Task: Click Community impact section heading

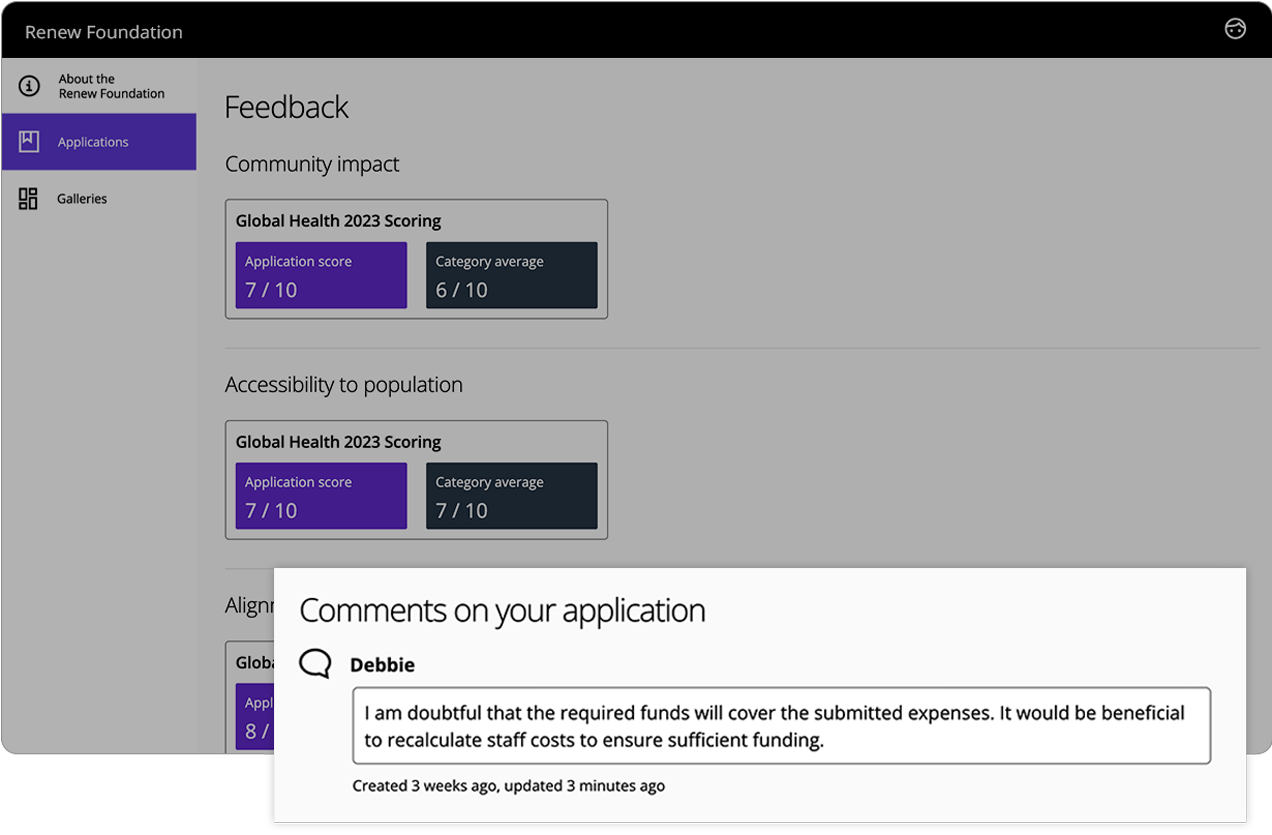Action: click(x=312, y=164)
